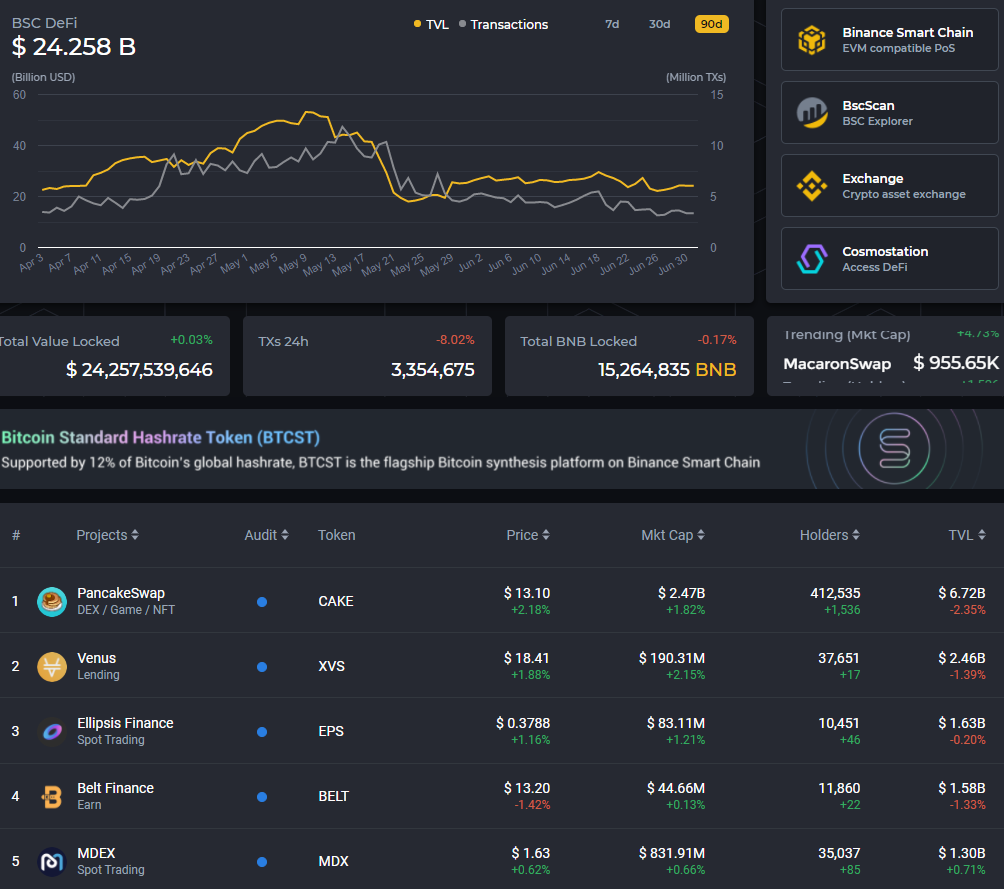Click the MDEX project logo icon
The width and height of the screenshot is (1004, 889).
tap(52, 861)
